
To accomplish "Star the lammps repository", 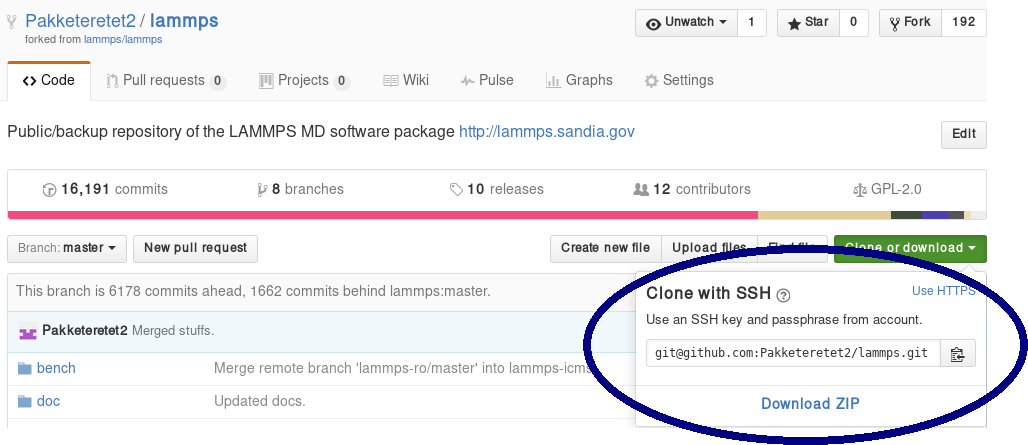I will [808, 23].
